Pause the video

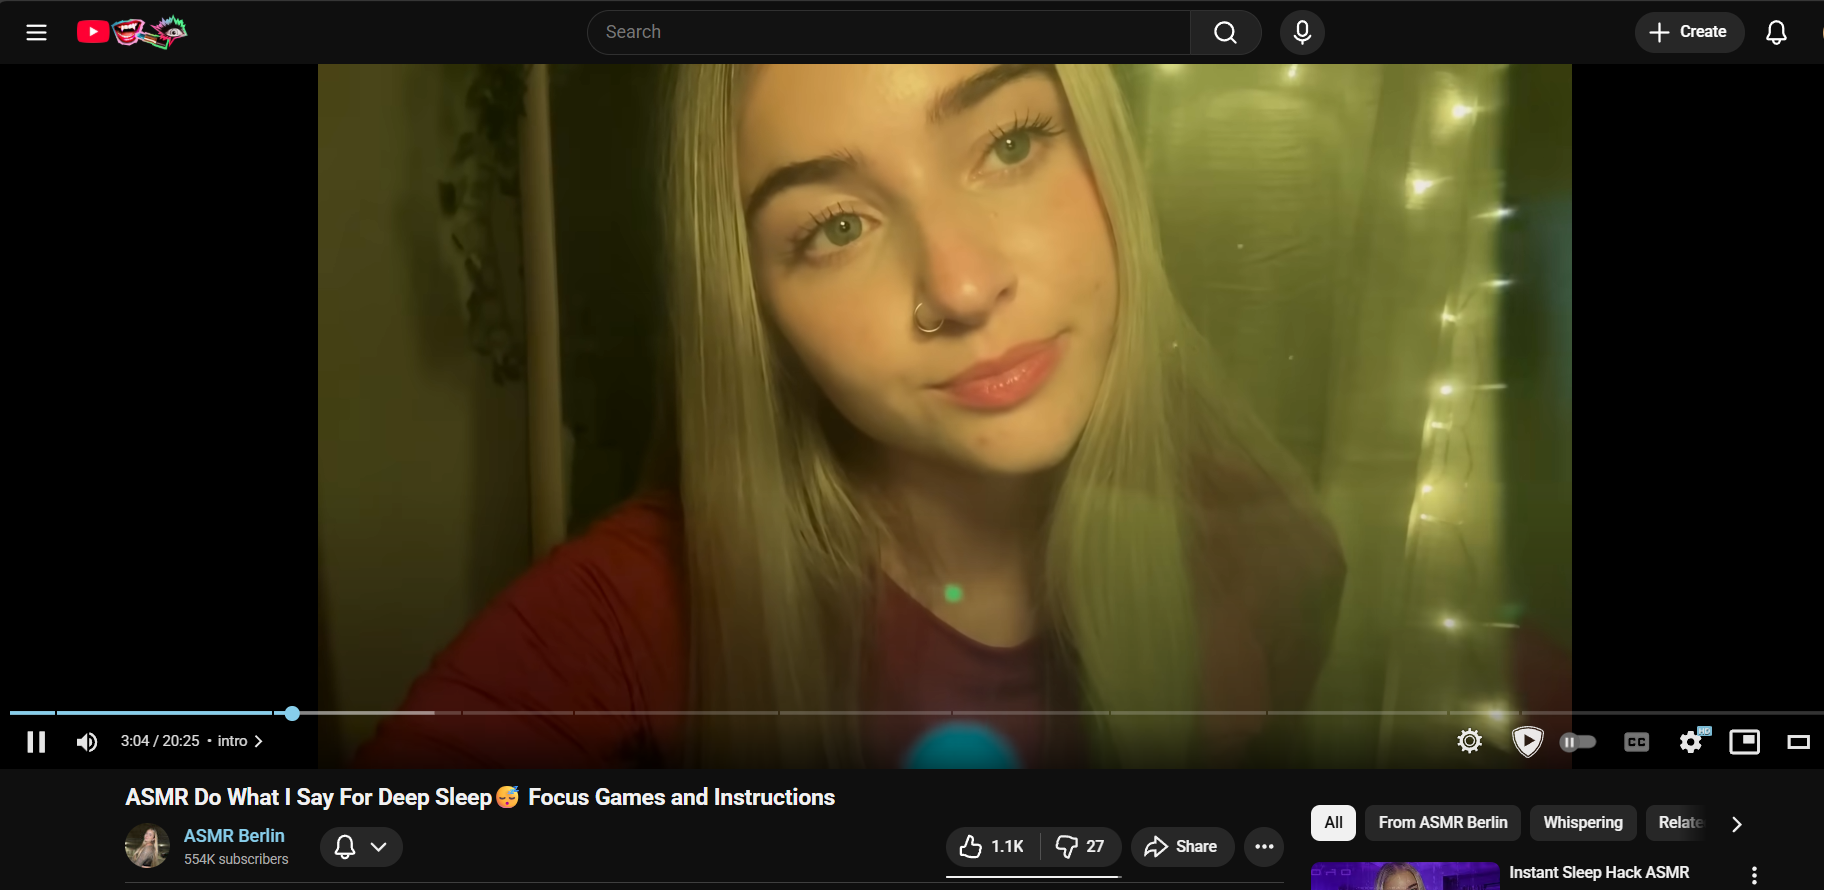coord(36,741)
